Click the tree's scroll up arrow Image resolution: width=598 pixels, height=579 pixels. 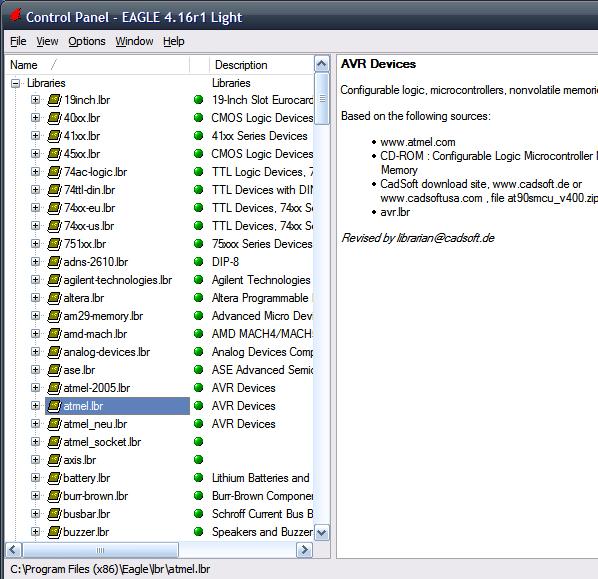click(x=322, y=64)
